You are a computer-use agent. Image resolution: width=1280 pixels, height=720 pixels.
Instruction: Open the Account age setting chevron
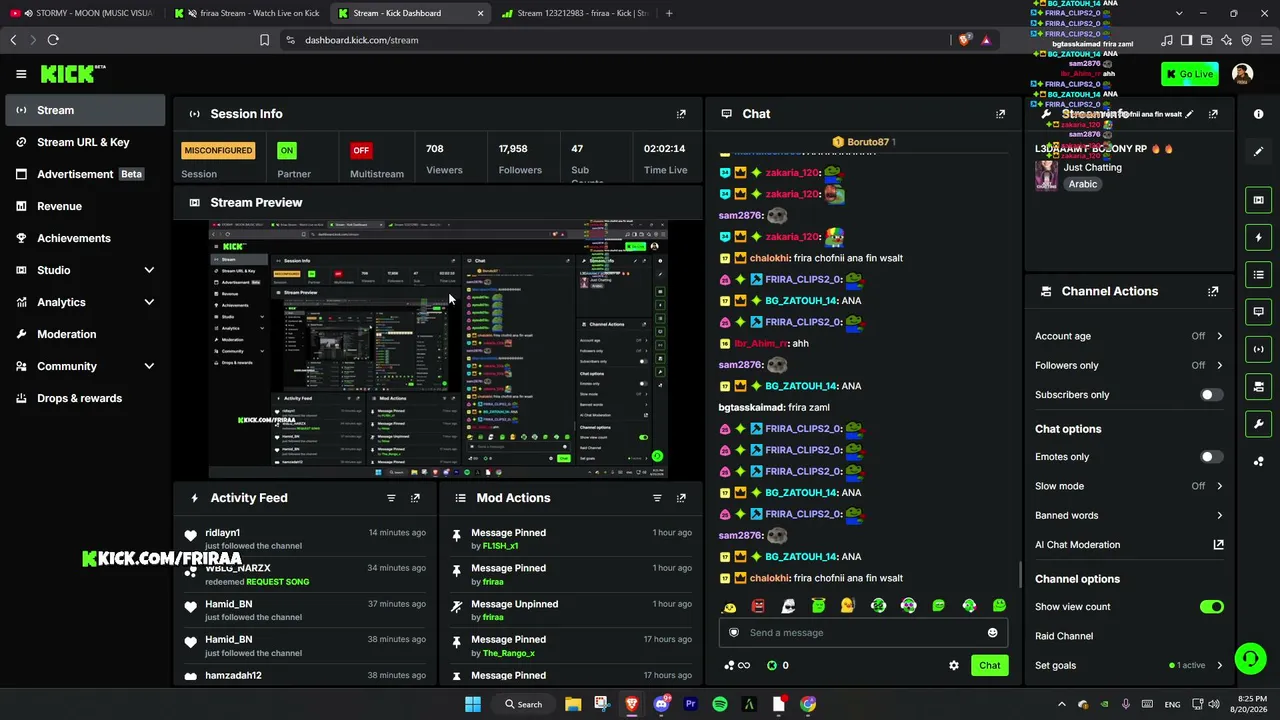1219,336
